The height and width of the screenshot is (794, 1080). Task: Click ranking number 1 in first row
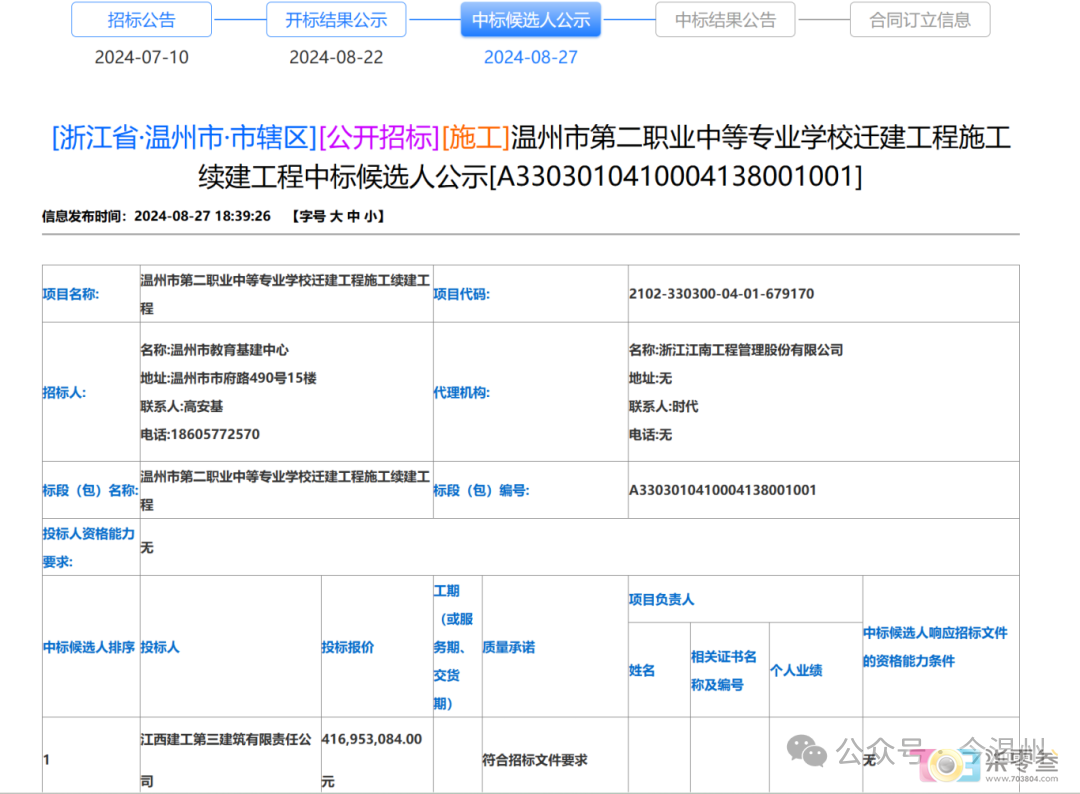point(46,760)
